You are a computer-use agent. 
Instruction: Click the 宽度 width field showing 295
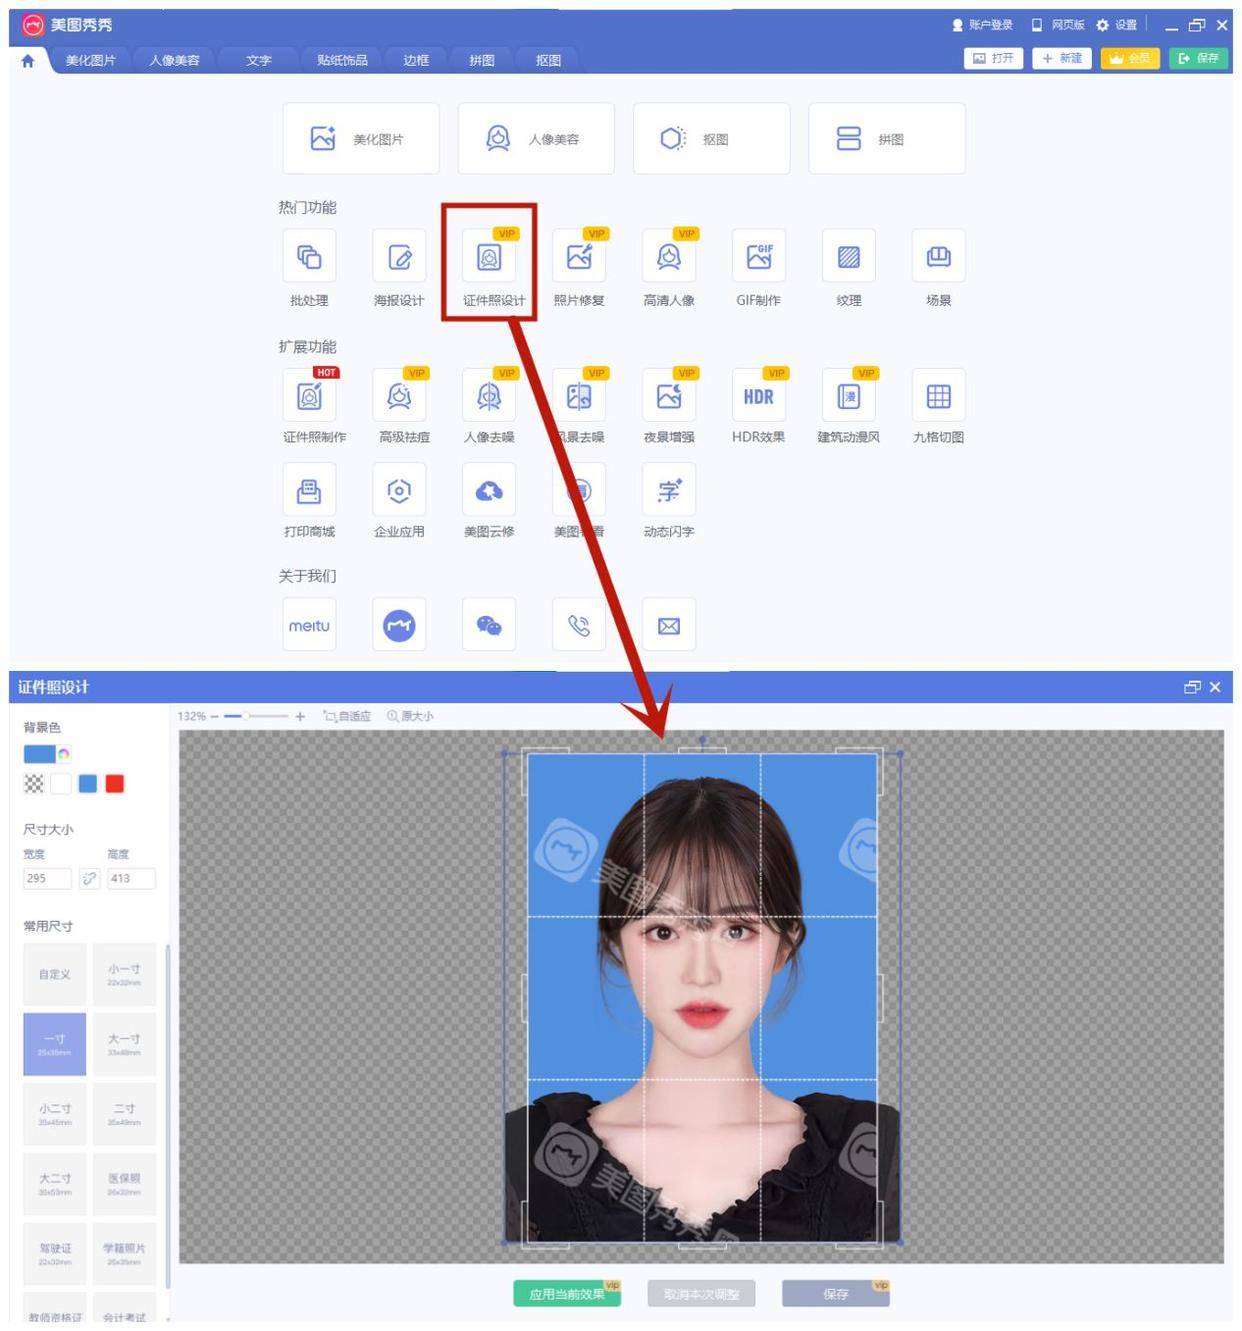pyautogui.click(x=47, y=878)
